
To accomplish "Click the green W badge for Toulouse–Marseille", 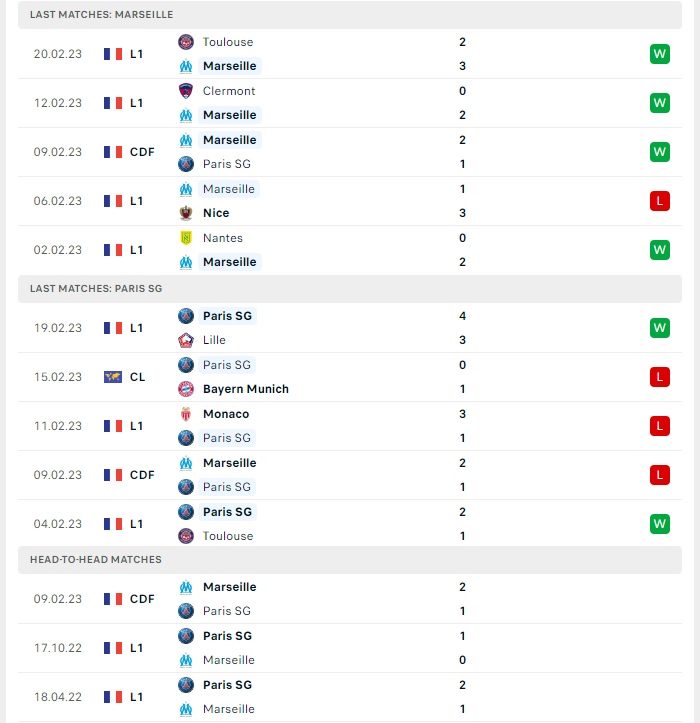I will (659, 54).
